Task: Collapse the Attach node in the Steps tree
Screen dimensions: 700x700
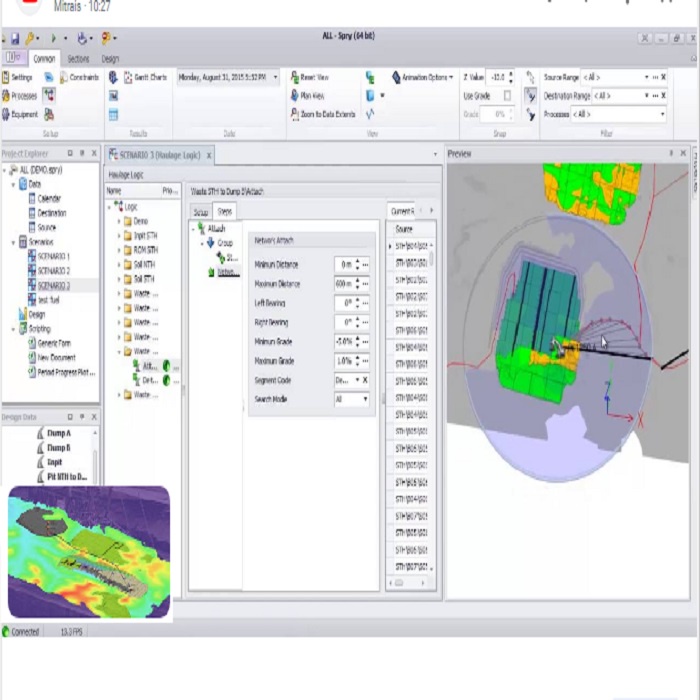Action: 193,229
